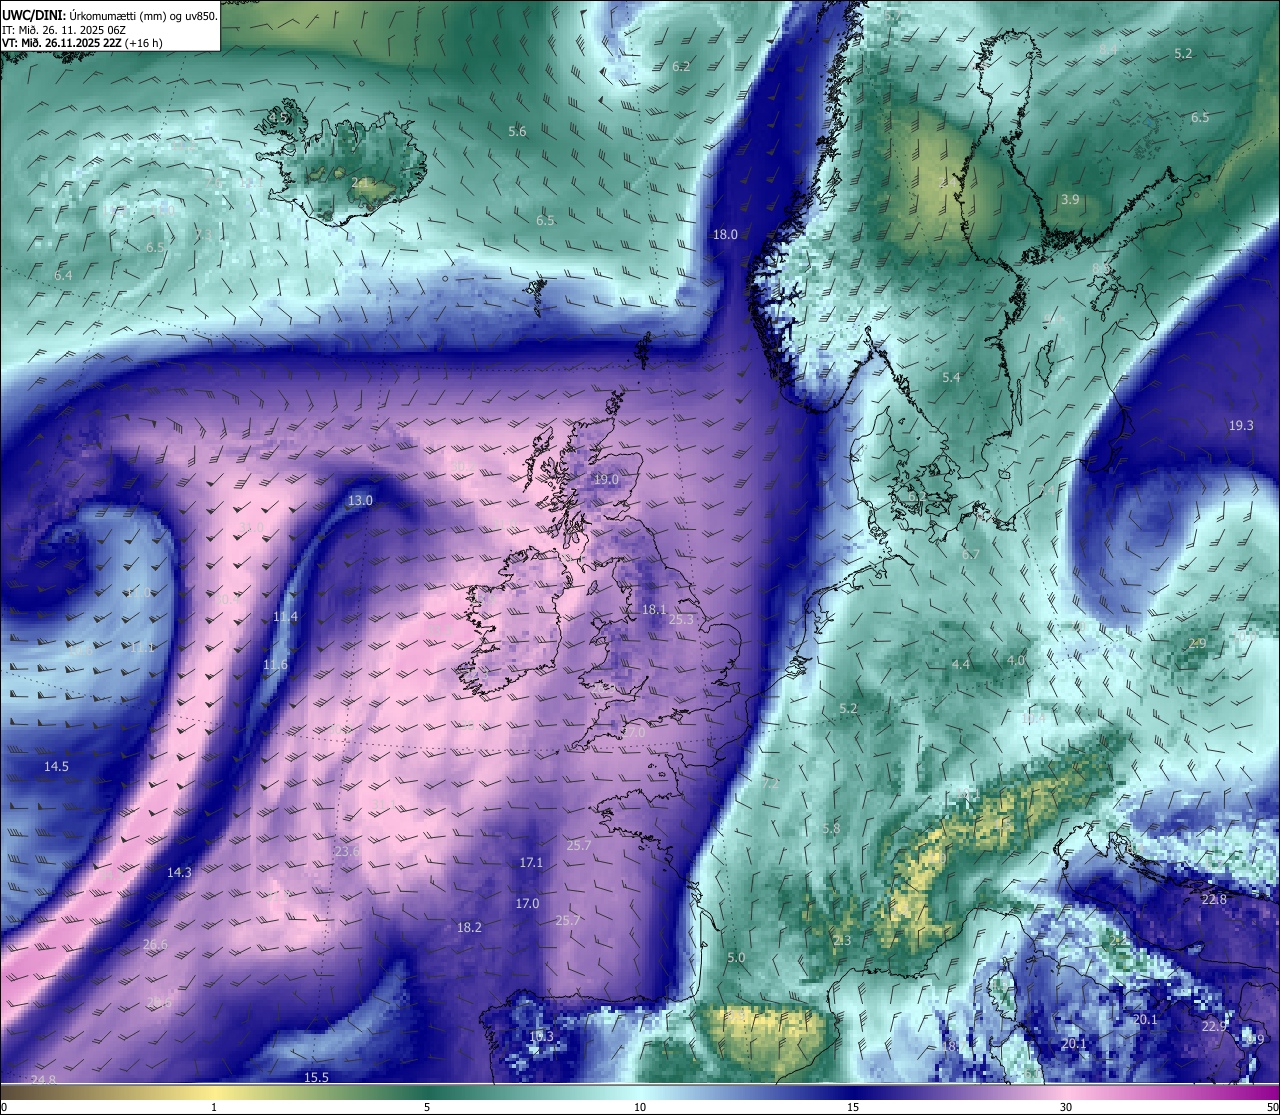This screenshot has width=1280, height=1115.
Task: Click the 17.0 value label
Action: click(527, 903)
